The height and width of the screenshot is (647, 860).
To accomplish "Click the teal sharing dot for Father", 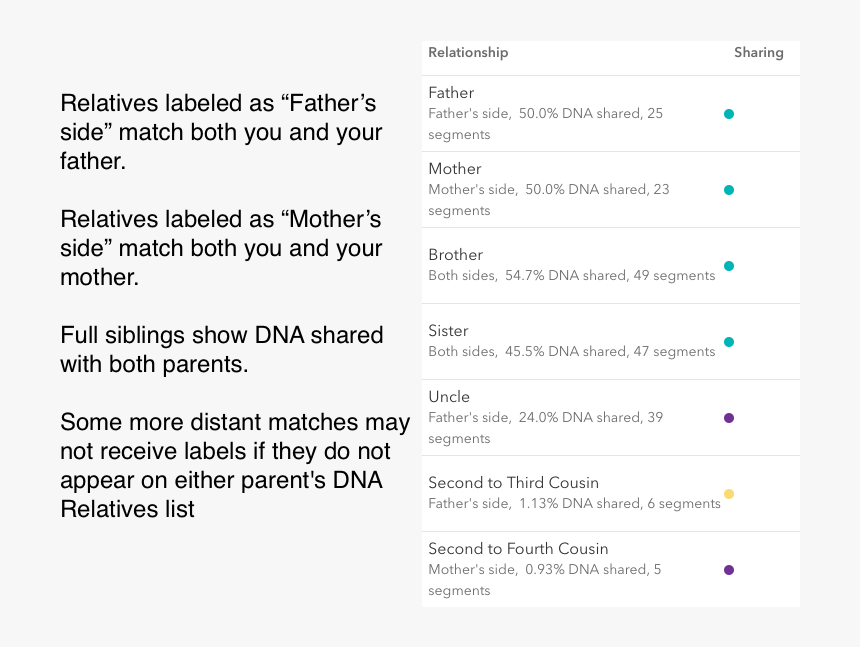I will click(x=729, y=114).
